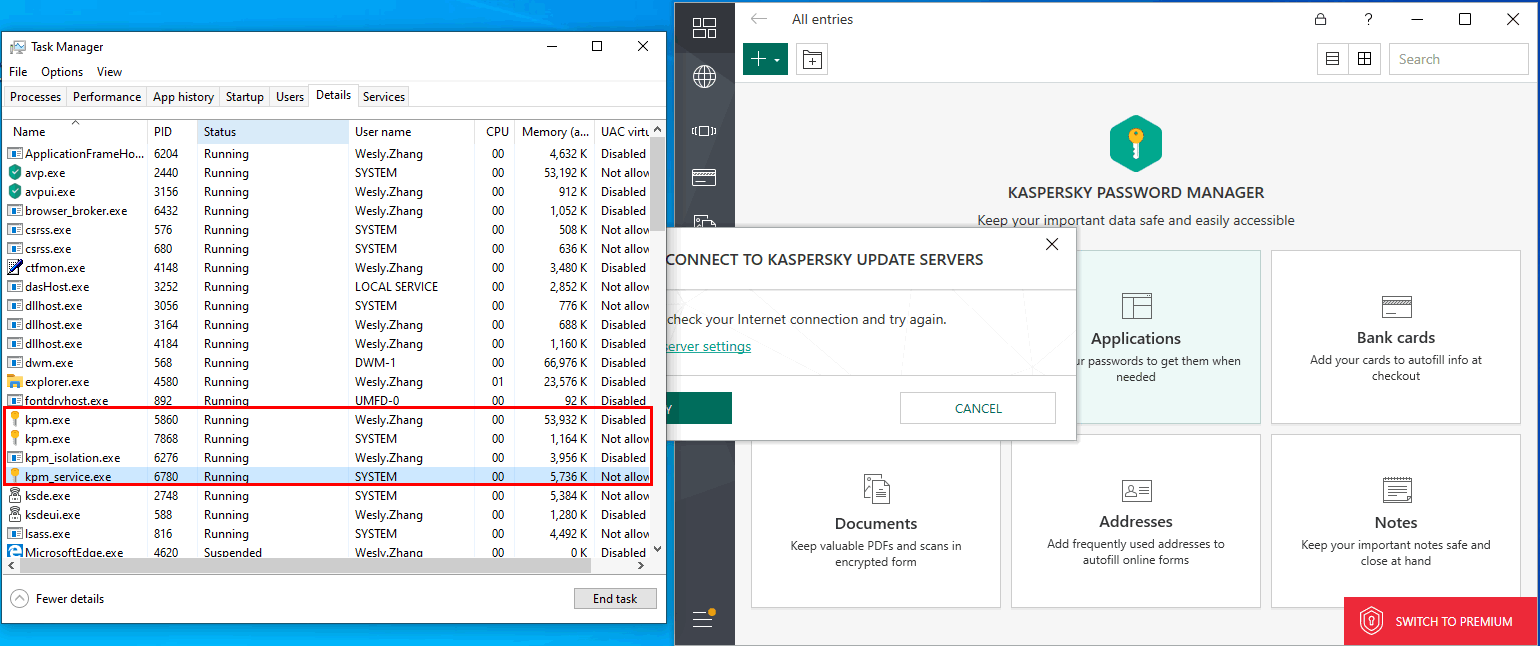Open the Bank cards card
The width and height of the screenshot is (1540, 646).
click(x=1395, y=337)
